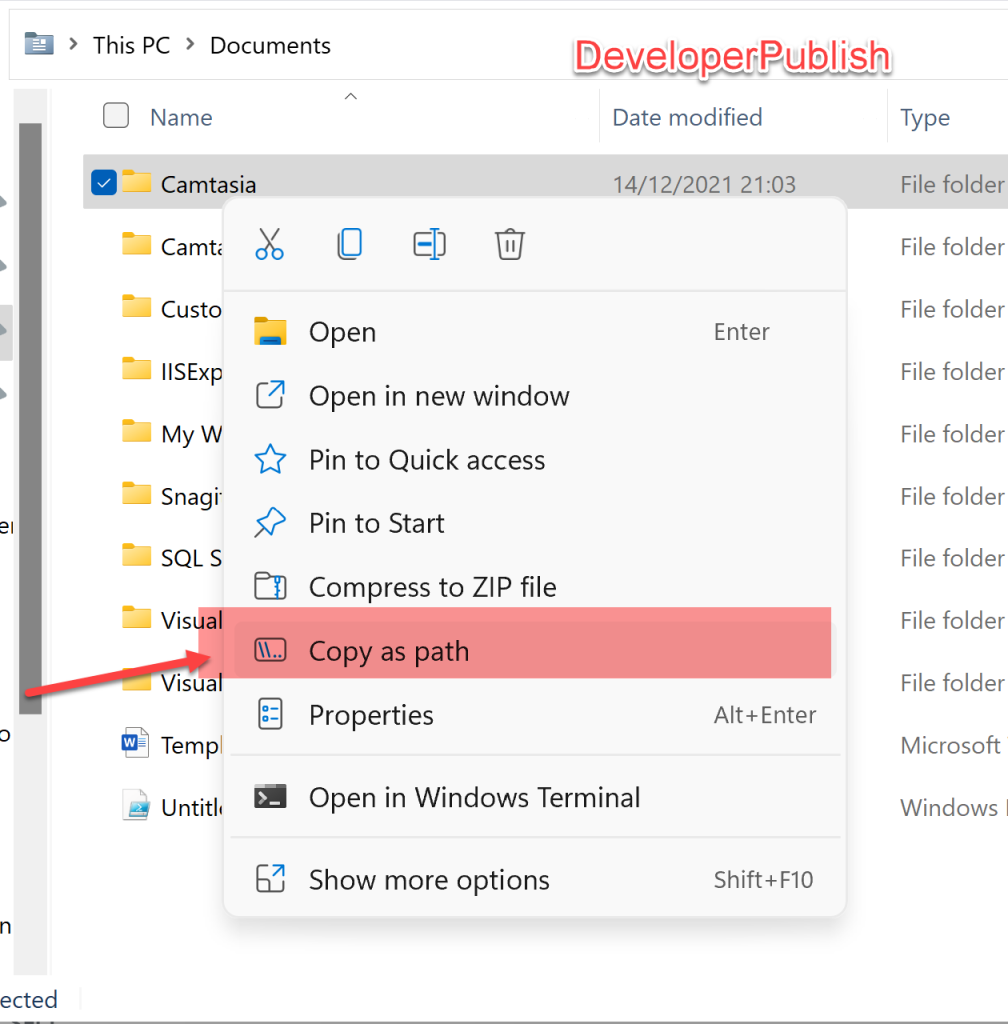The image size is (1008, 1024).
Task: Open the Word document icon near Templ file
Action: click(135, 744)
